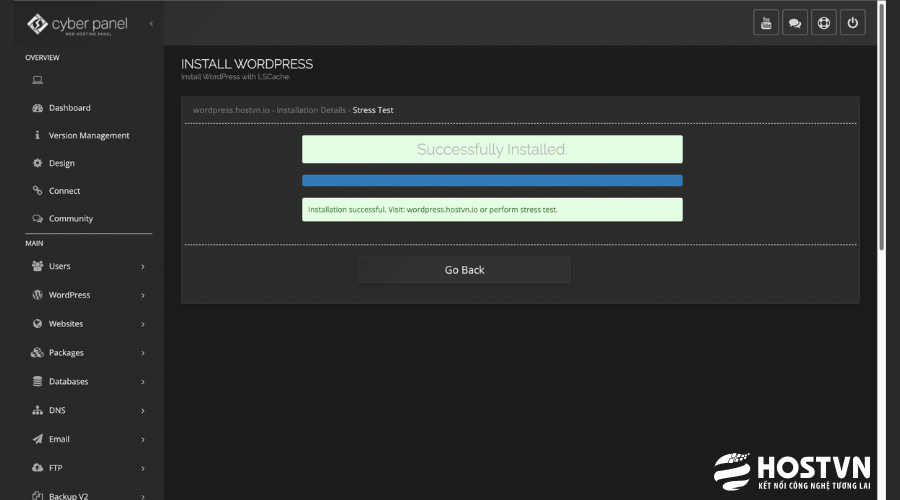Open the Backup V2 menu item
This screenshot has width=900, height=500.
[68, 496]
